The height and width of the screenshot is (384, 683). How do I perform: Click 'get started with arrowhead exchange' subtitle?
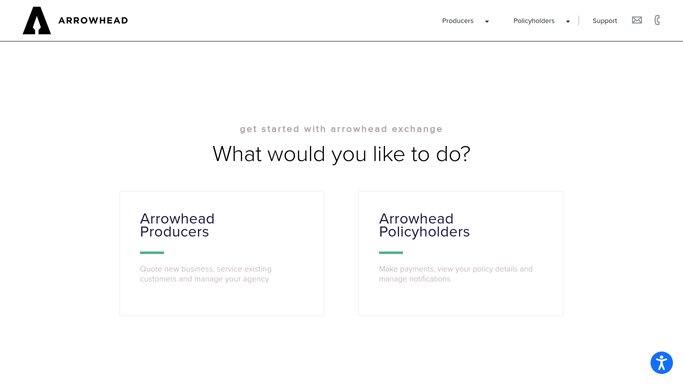[341, 129]
